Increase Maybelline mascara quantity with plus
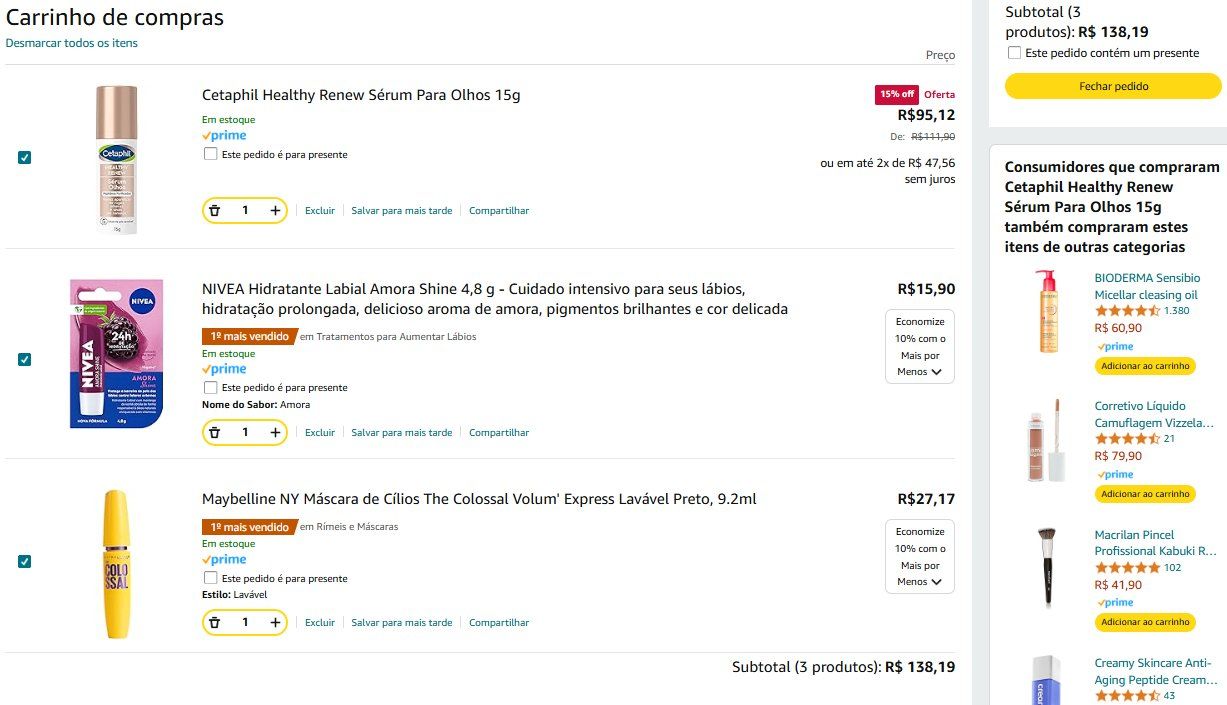Image resolution: width=1227 pixels, height=705 pixels. pos(275,622)
